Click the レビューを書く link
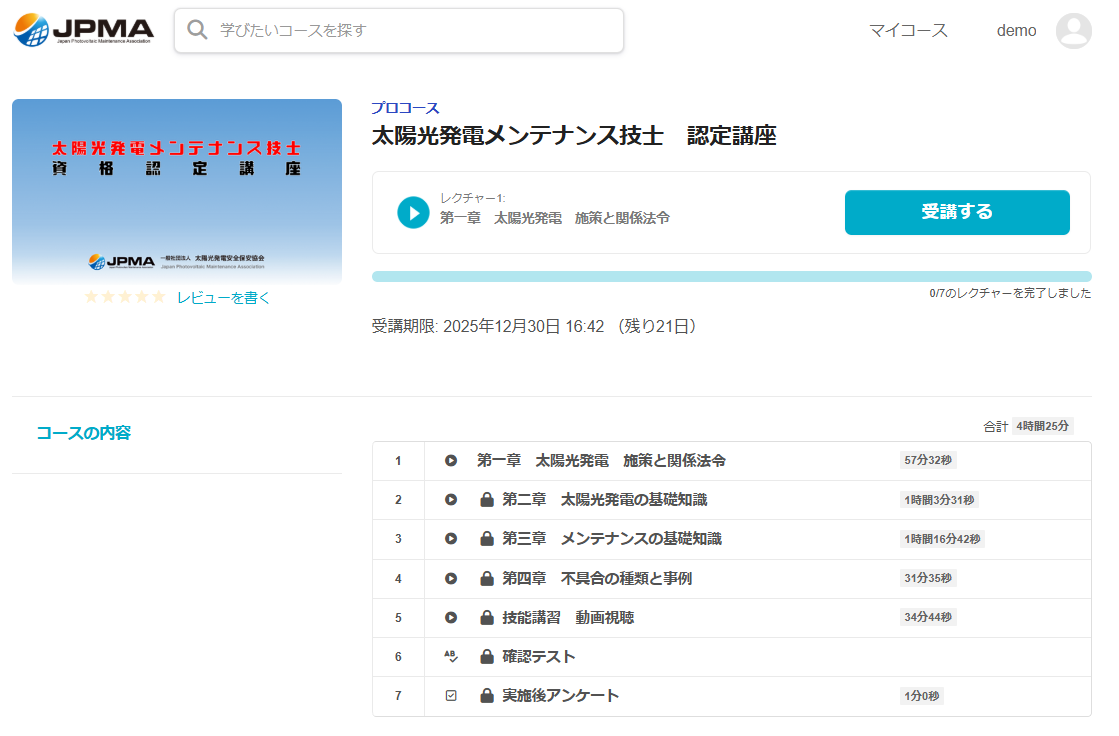 pos(224,298)
